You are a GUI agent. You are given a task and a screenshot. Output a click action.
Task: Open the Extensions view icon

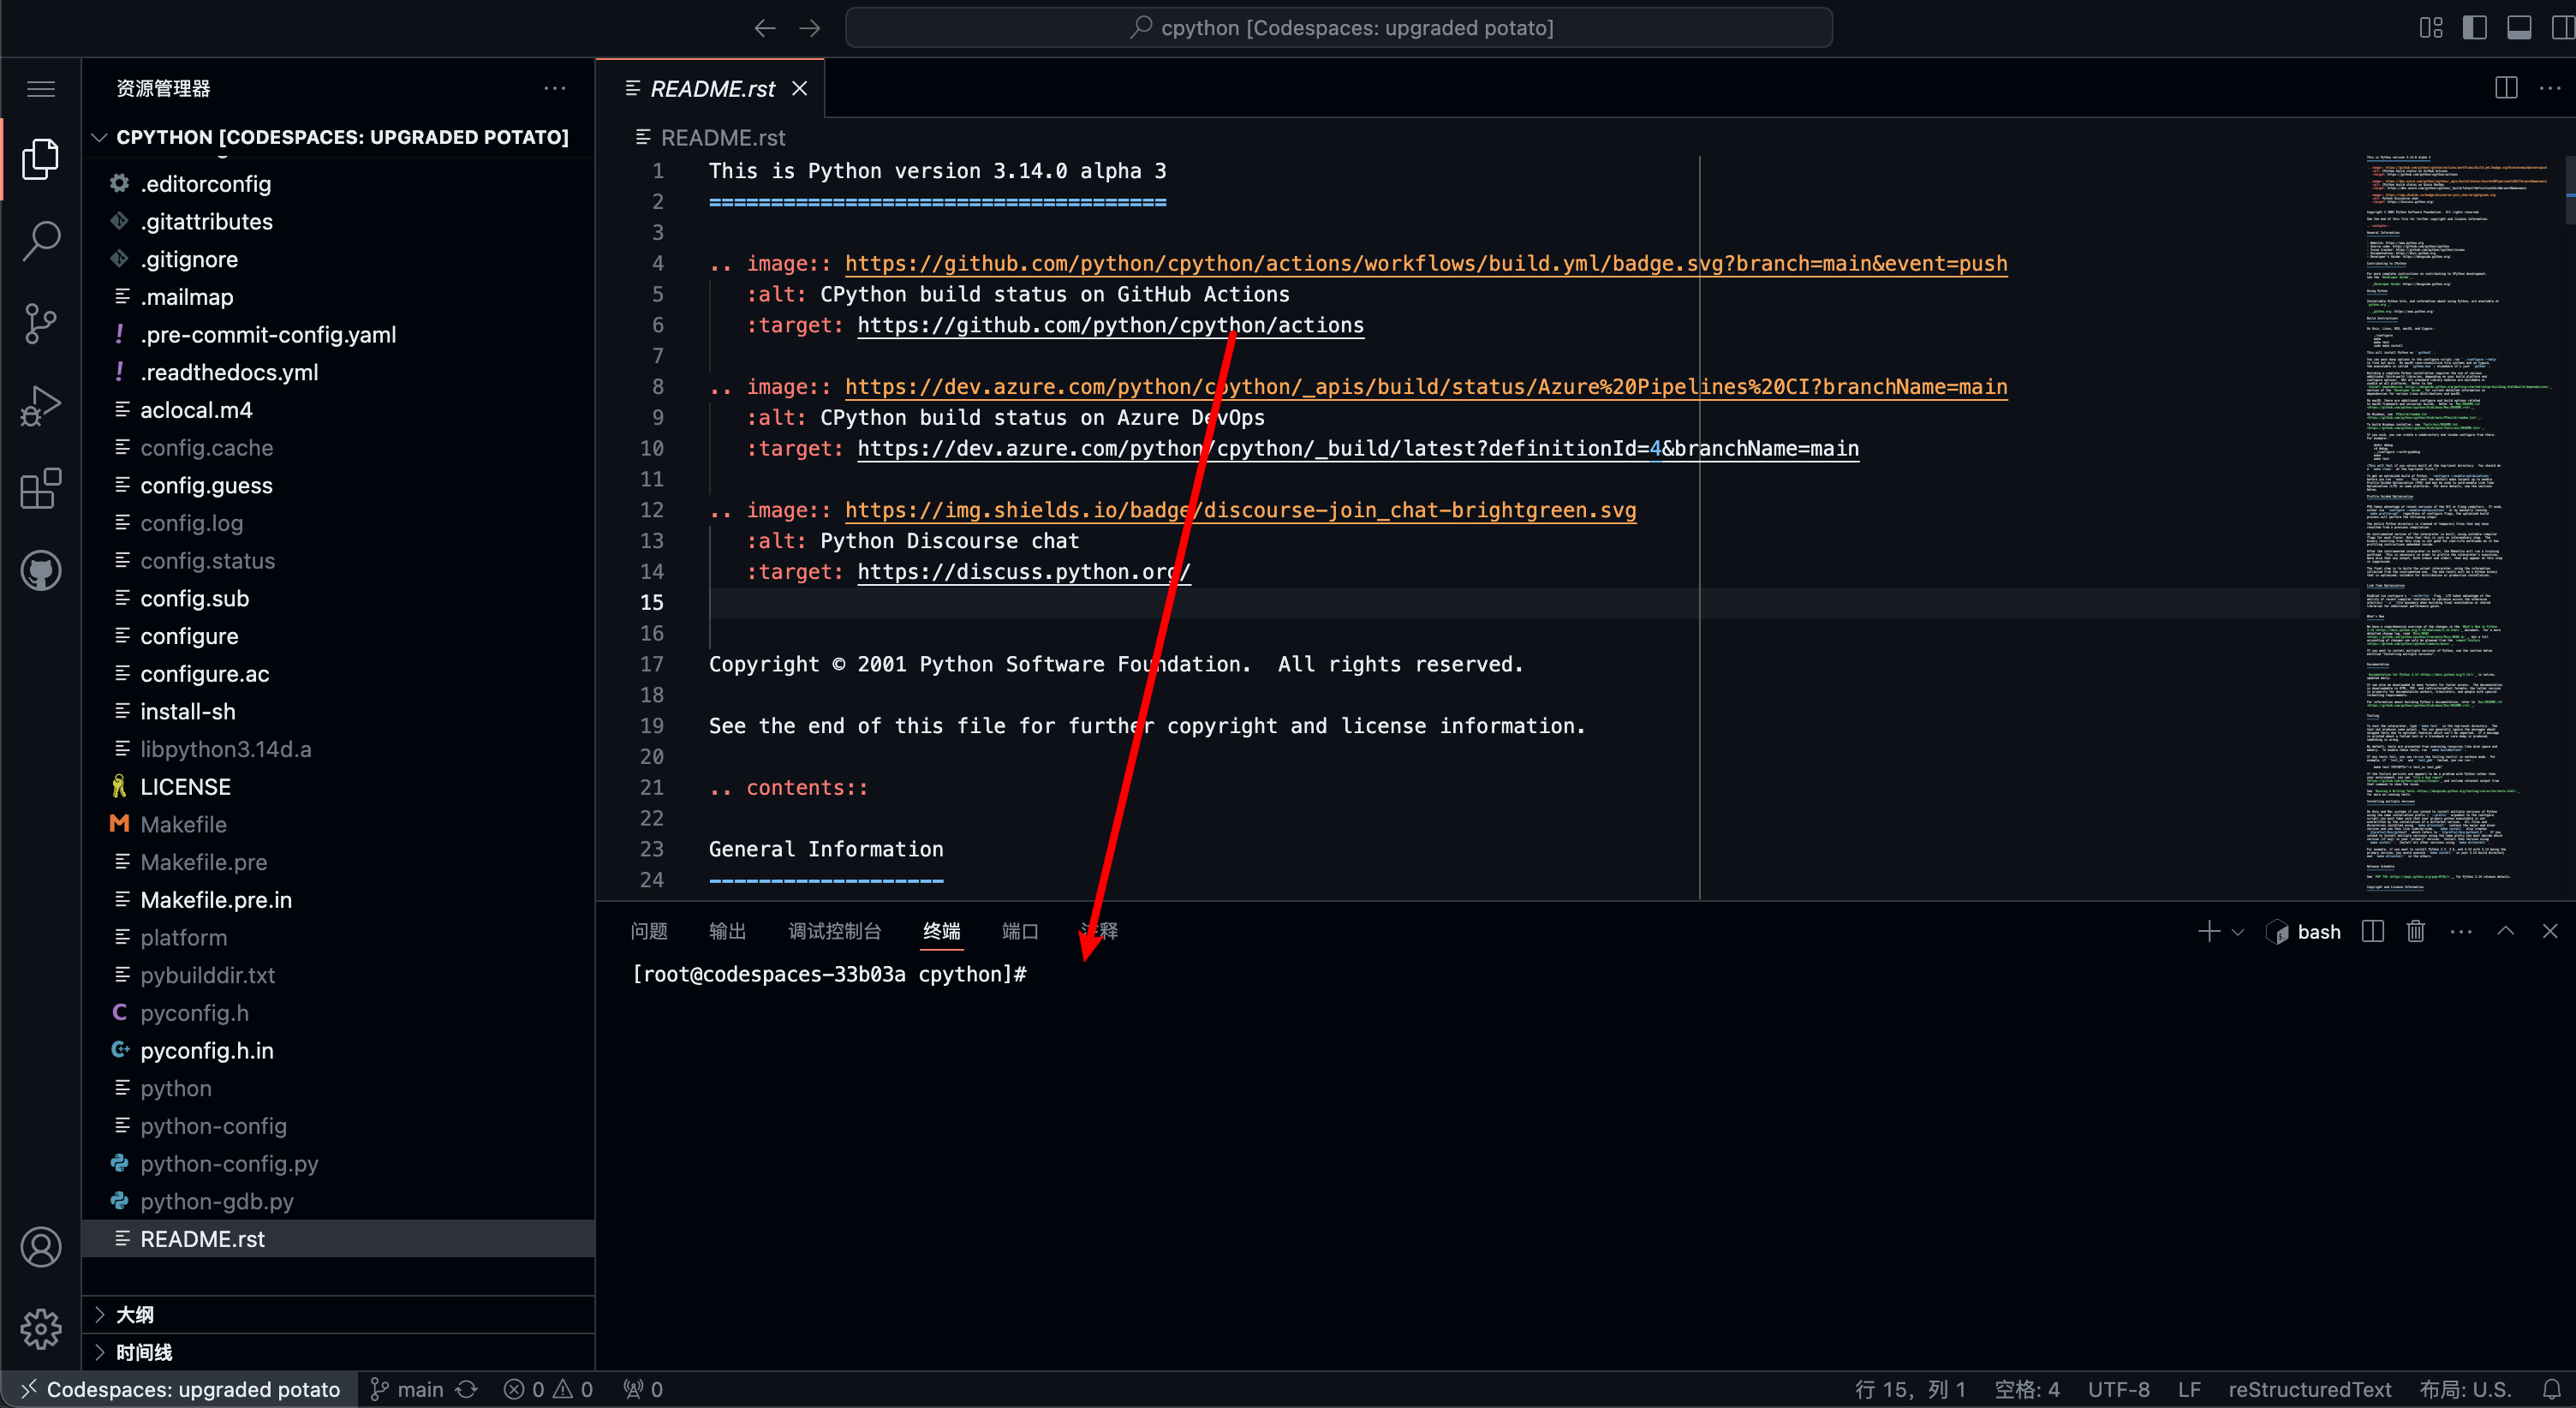[x=41, y=489]
